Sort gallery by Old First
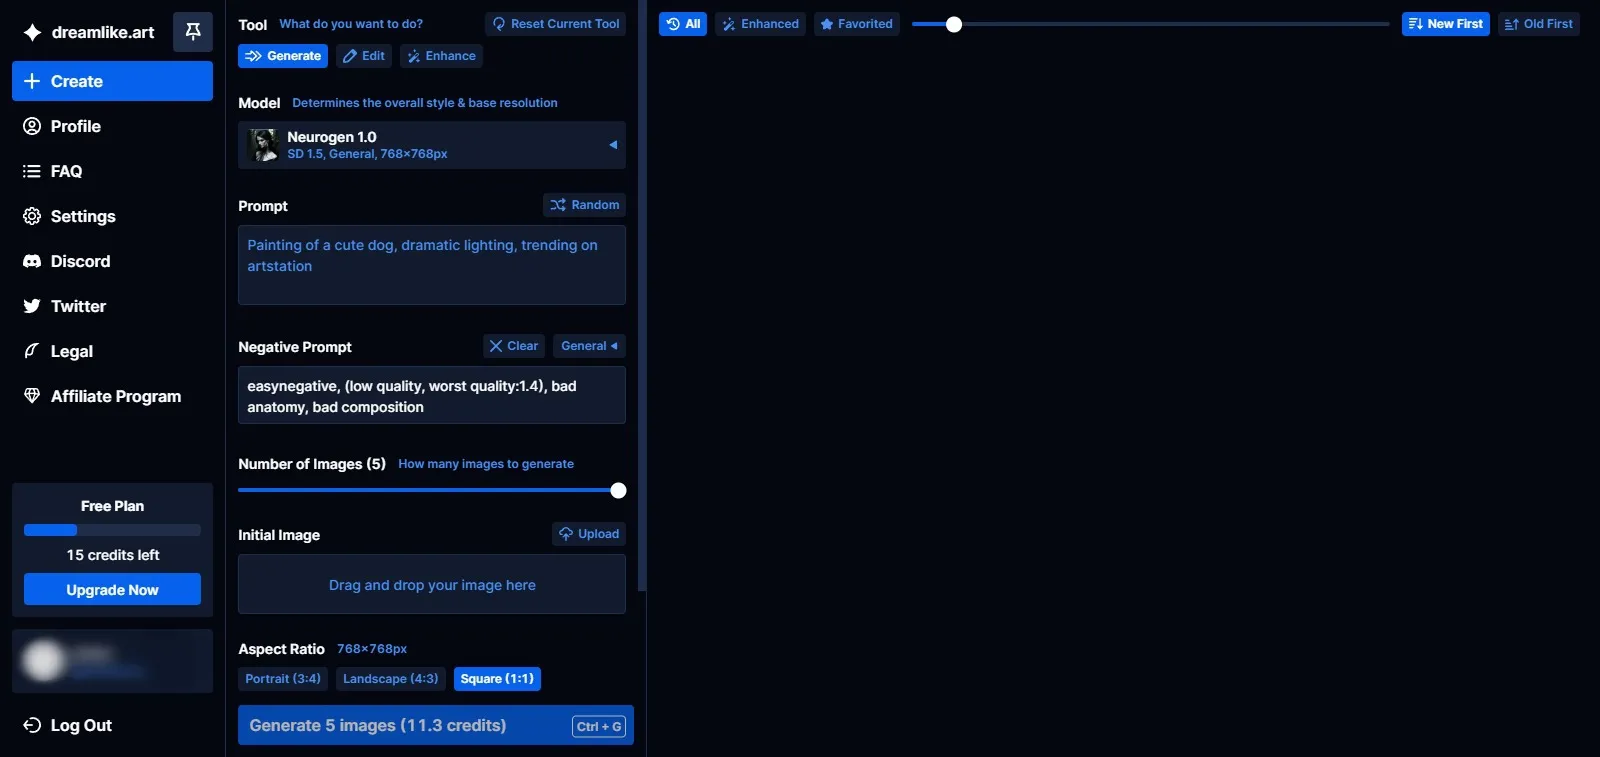Viewport: 1600px width, 757px height. point(1538,24)
